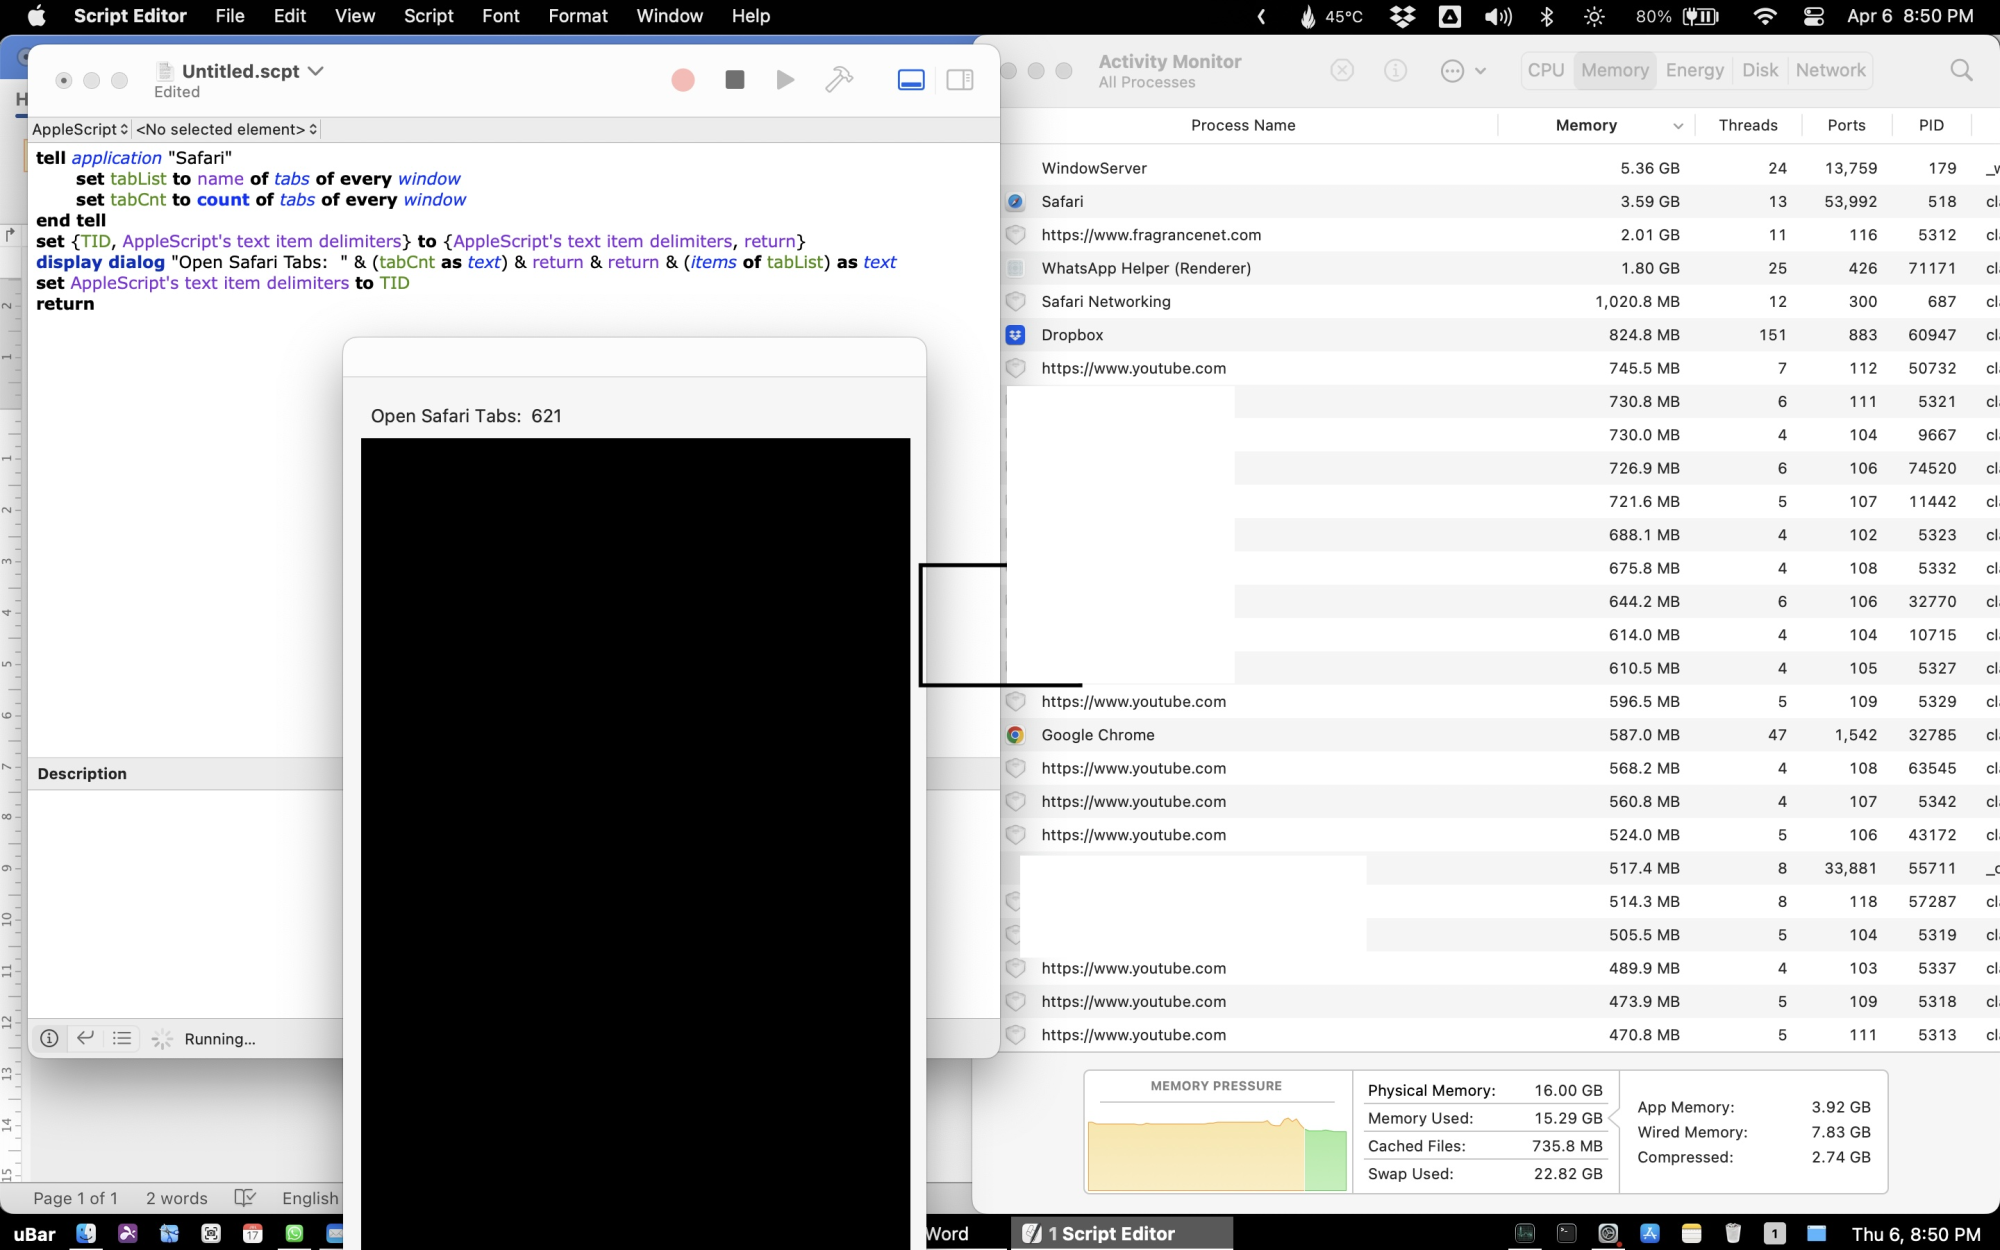Show the description info icon
This screenshot has height=1250, width=2000.
tap(49, 1038)
